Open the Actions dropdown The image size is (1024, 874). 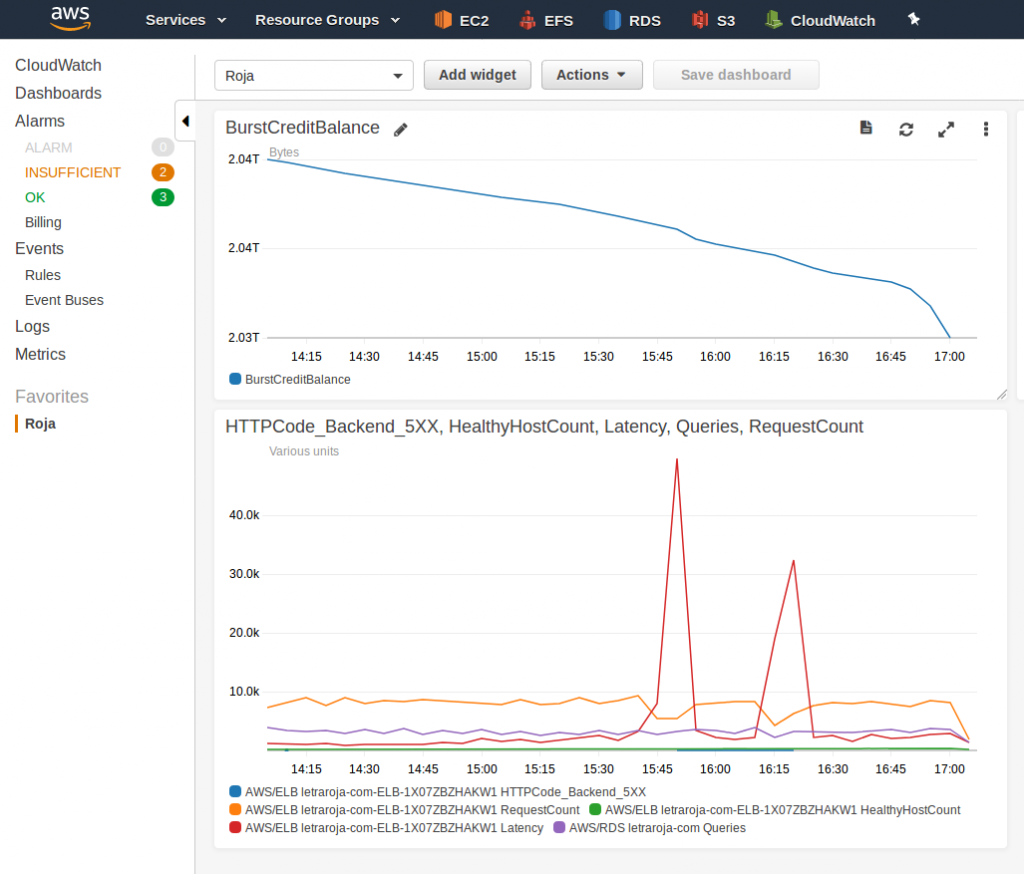coord(591,75)
